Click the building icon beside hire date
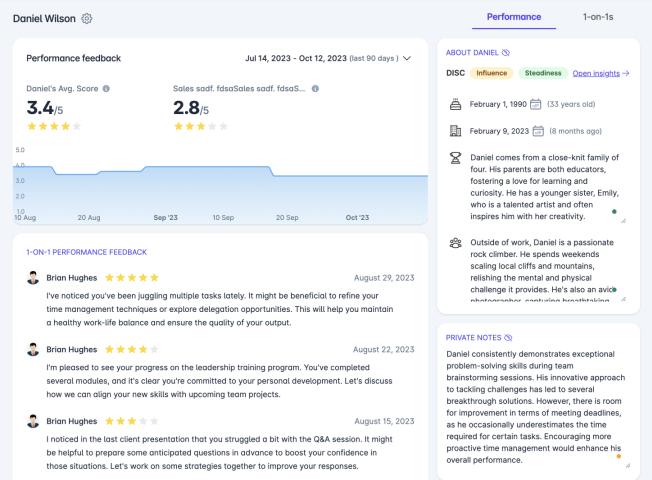Screen dimensions: 652x480 [454, 130]
